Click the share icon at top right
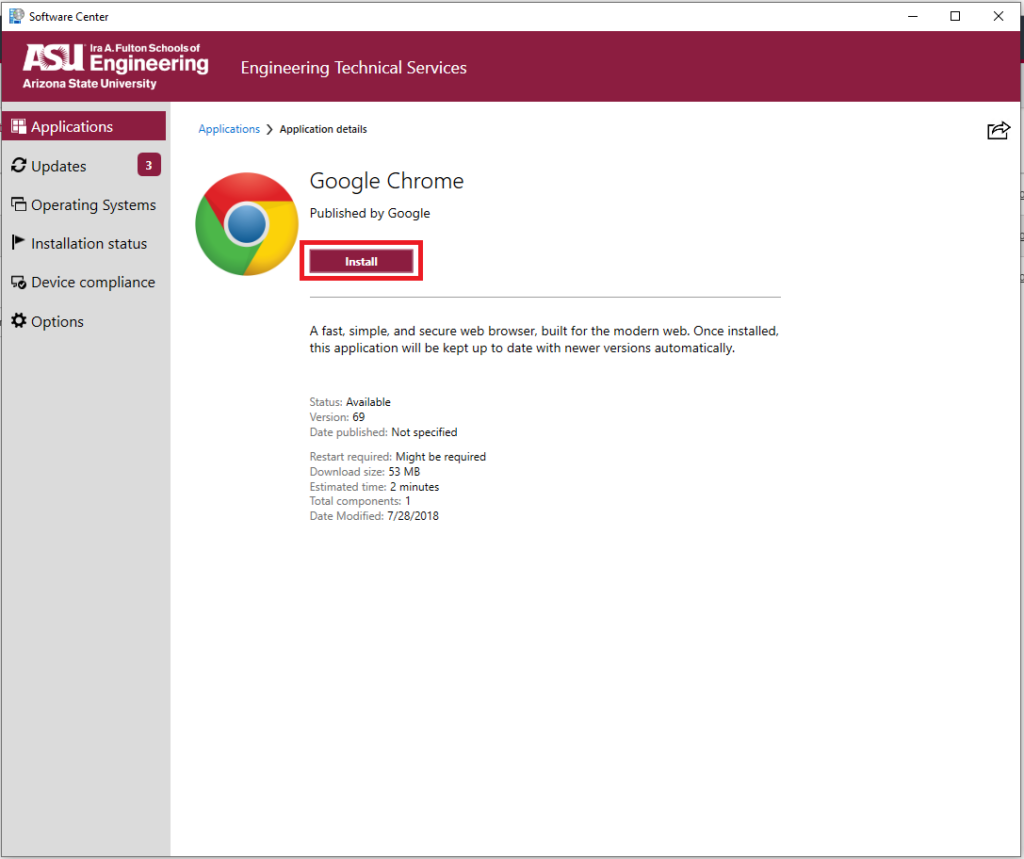The width and height of the screenshot is (1024, 859). [x=999, y=130]
